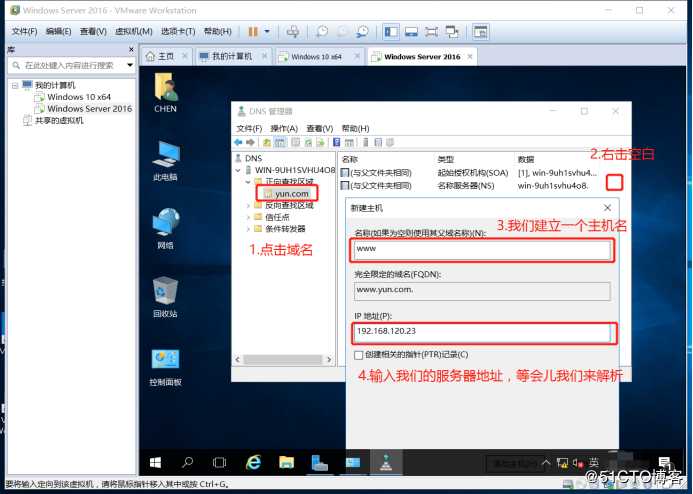The image size is (693, 494).
Task: Click the unity mode toolbar icon
Action: (x=452, y=32)
